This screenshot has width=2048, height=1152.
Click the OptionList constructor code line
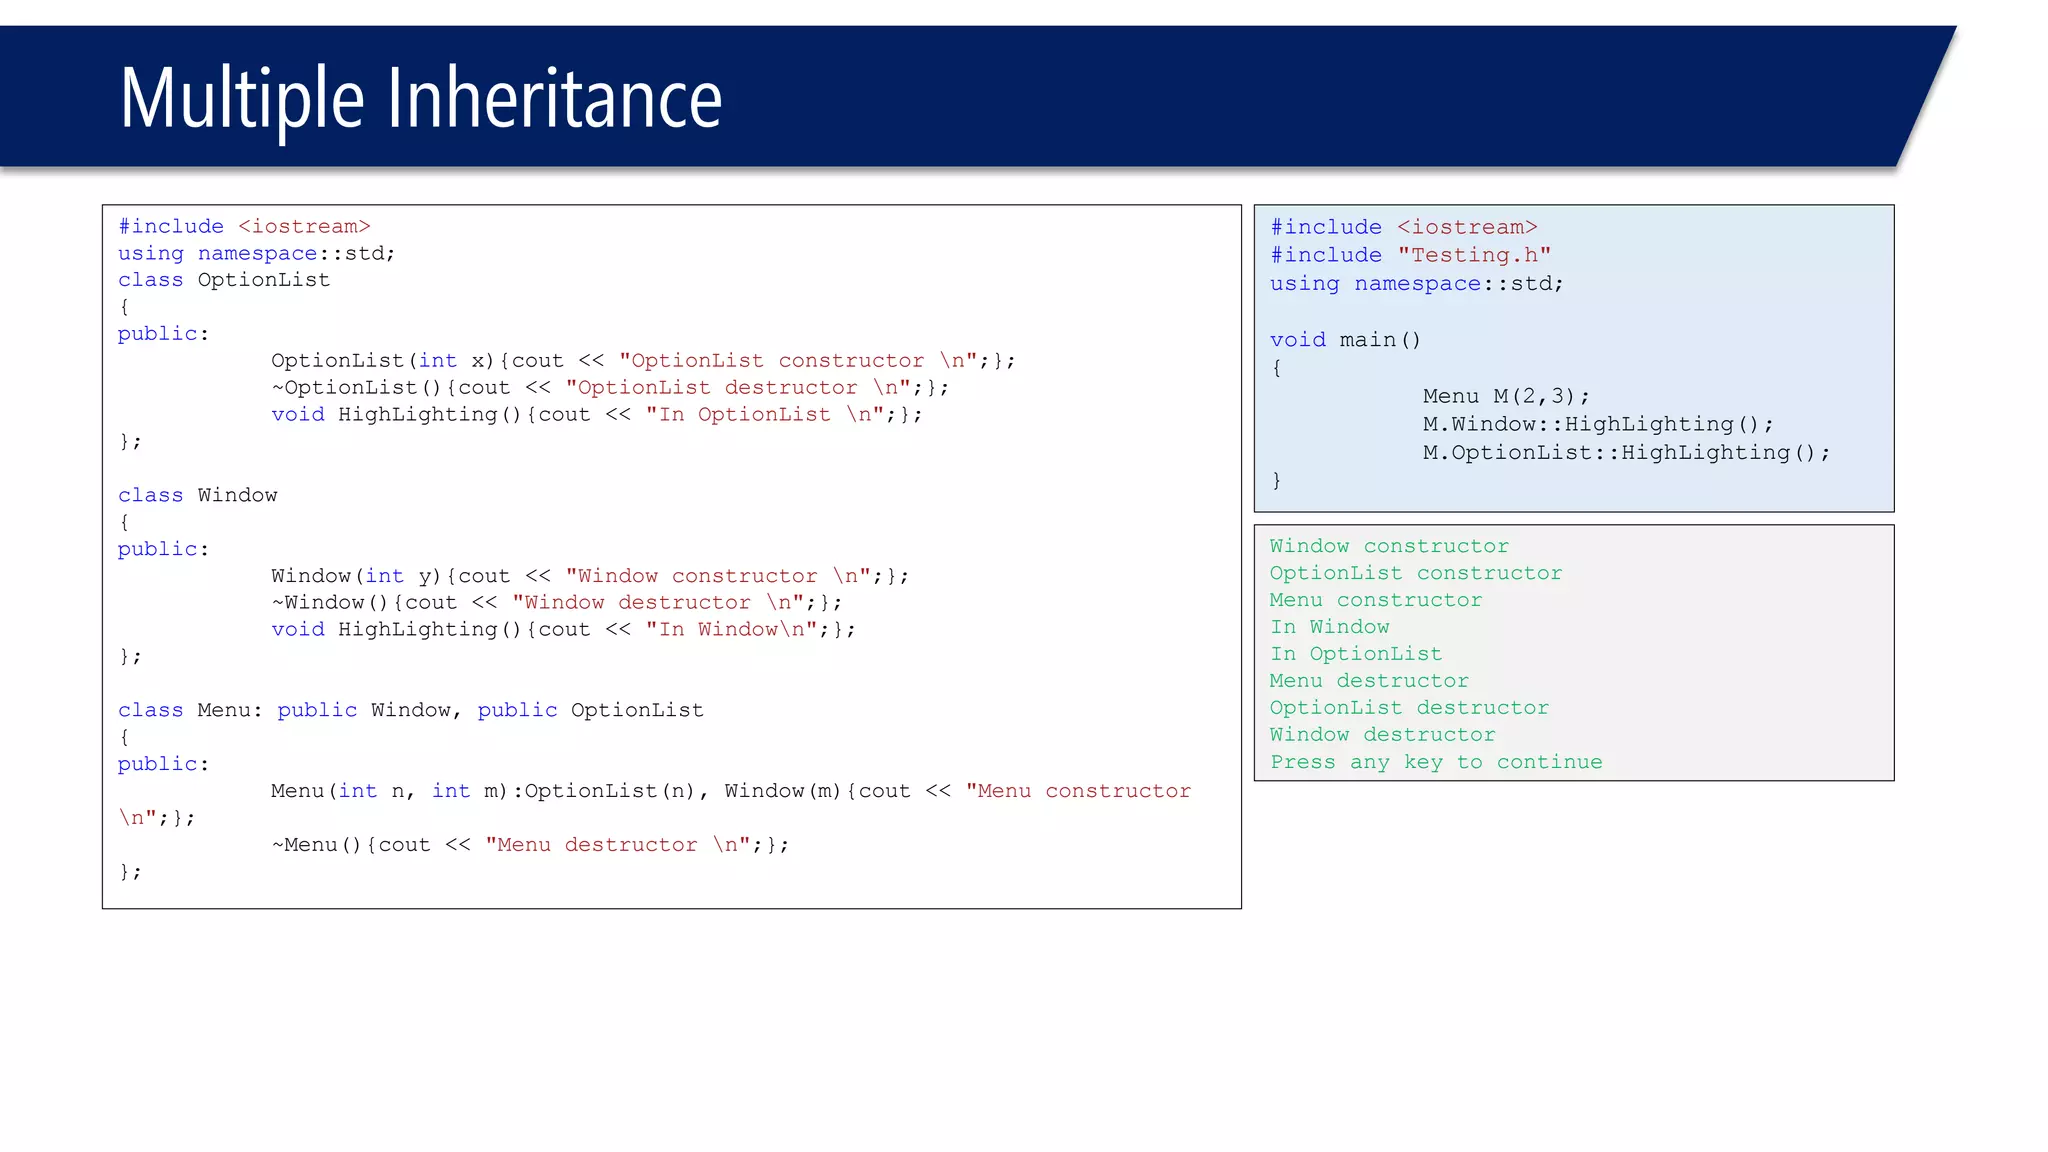pos(642,361)
